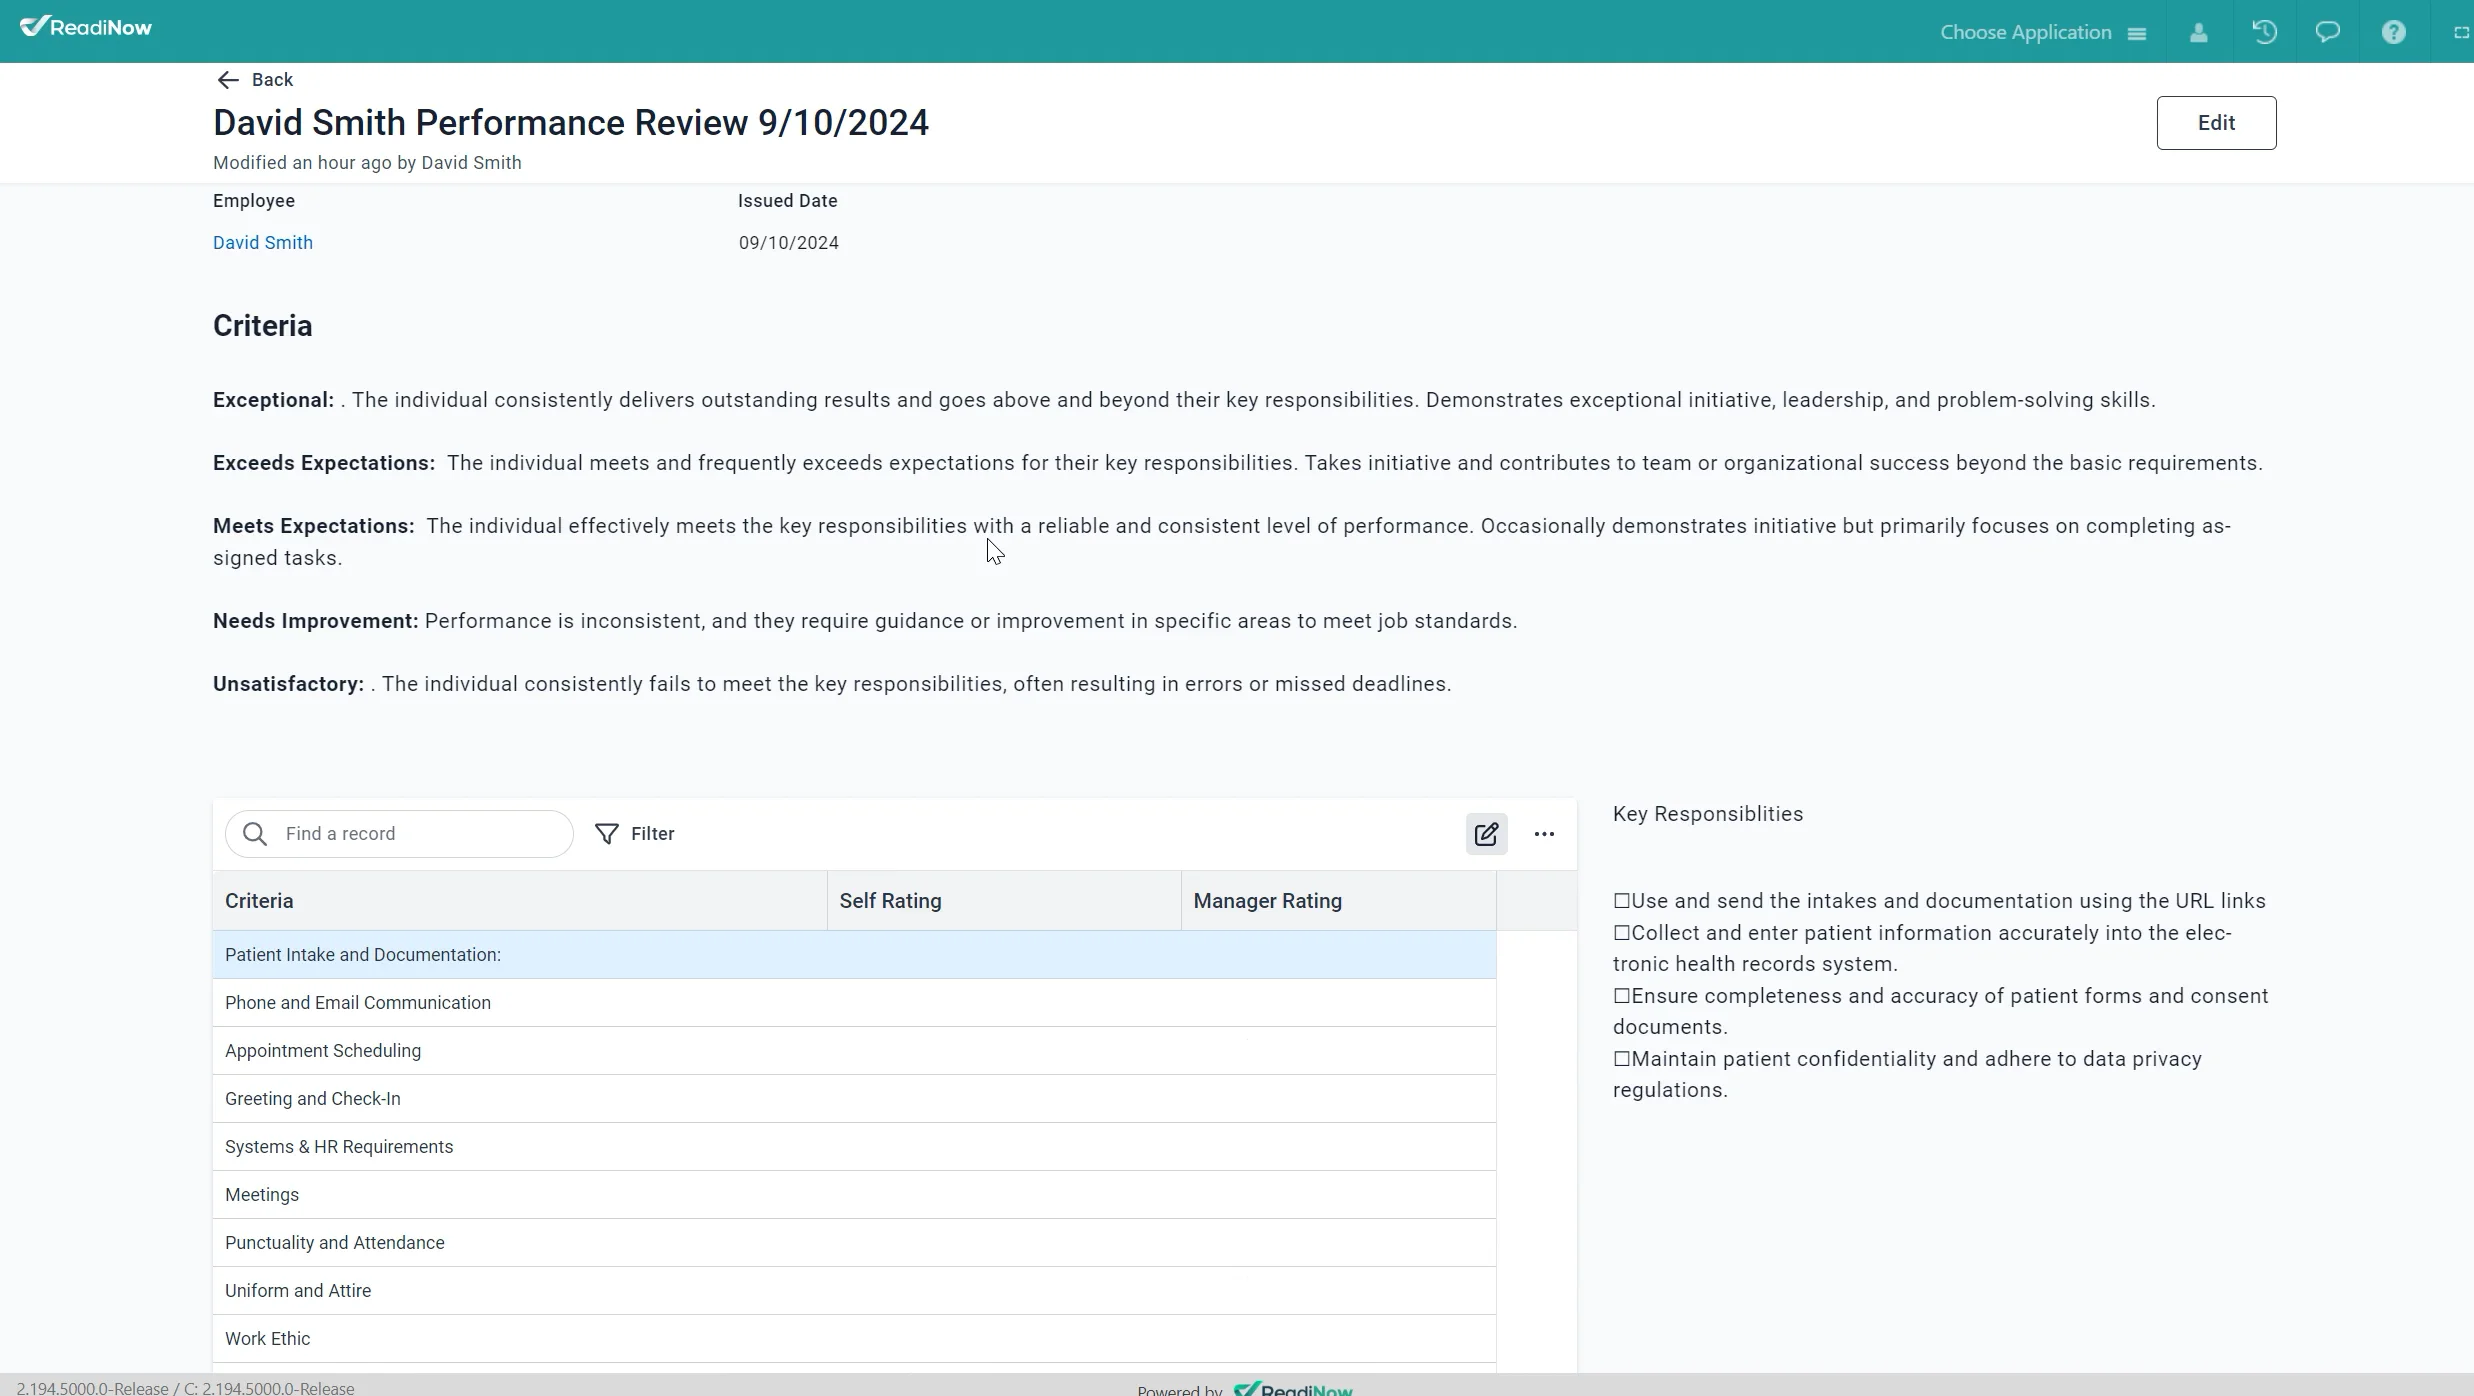Open the user profile icon
Viewport: 2474px width, 1396px height.
[x=2198, y=32]
